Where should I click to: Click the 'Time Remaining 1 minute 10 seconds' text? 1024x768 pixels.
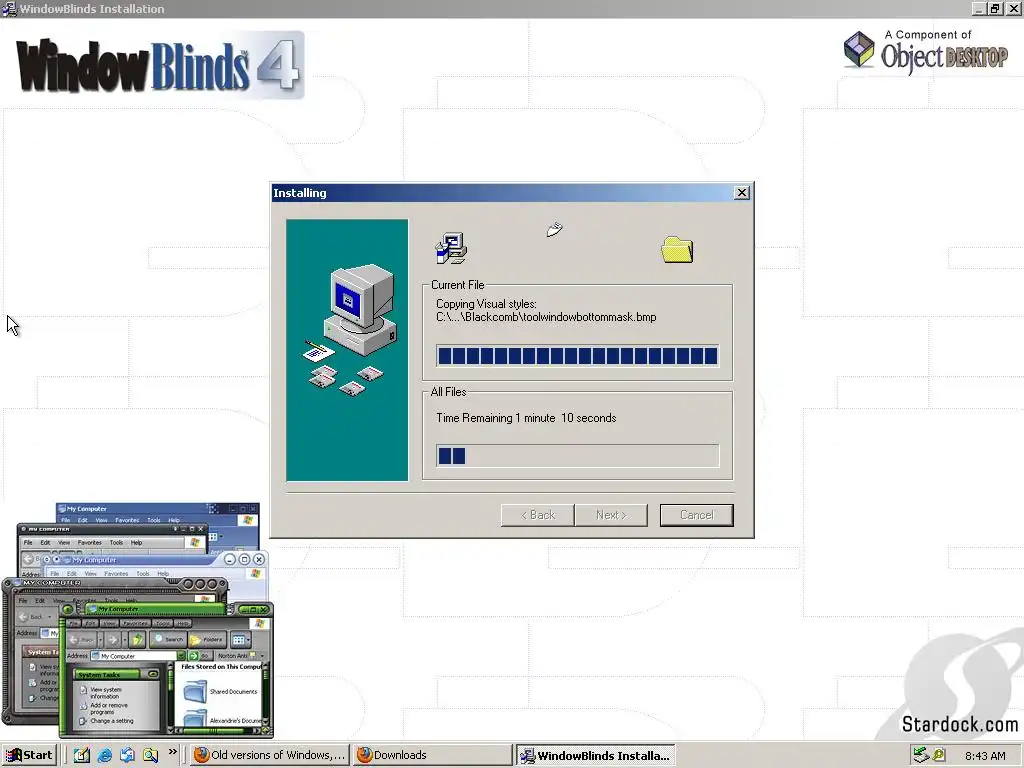pyautogui.click(x=526, y=418)
